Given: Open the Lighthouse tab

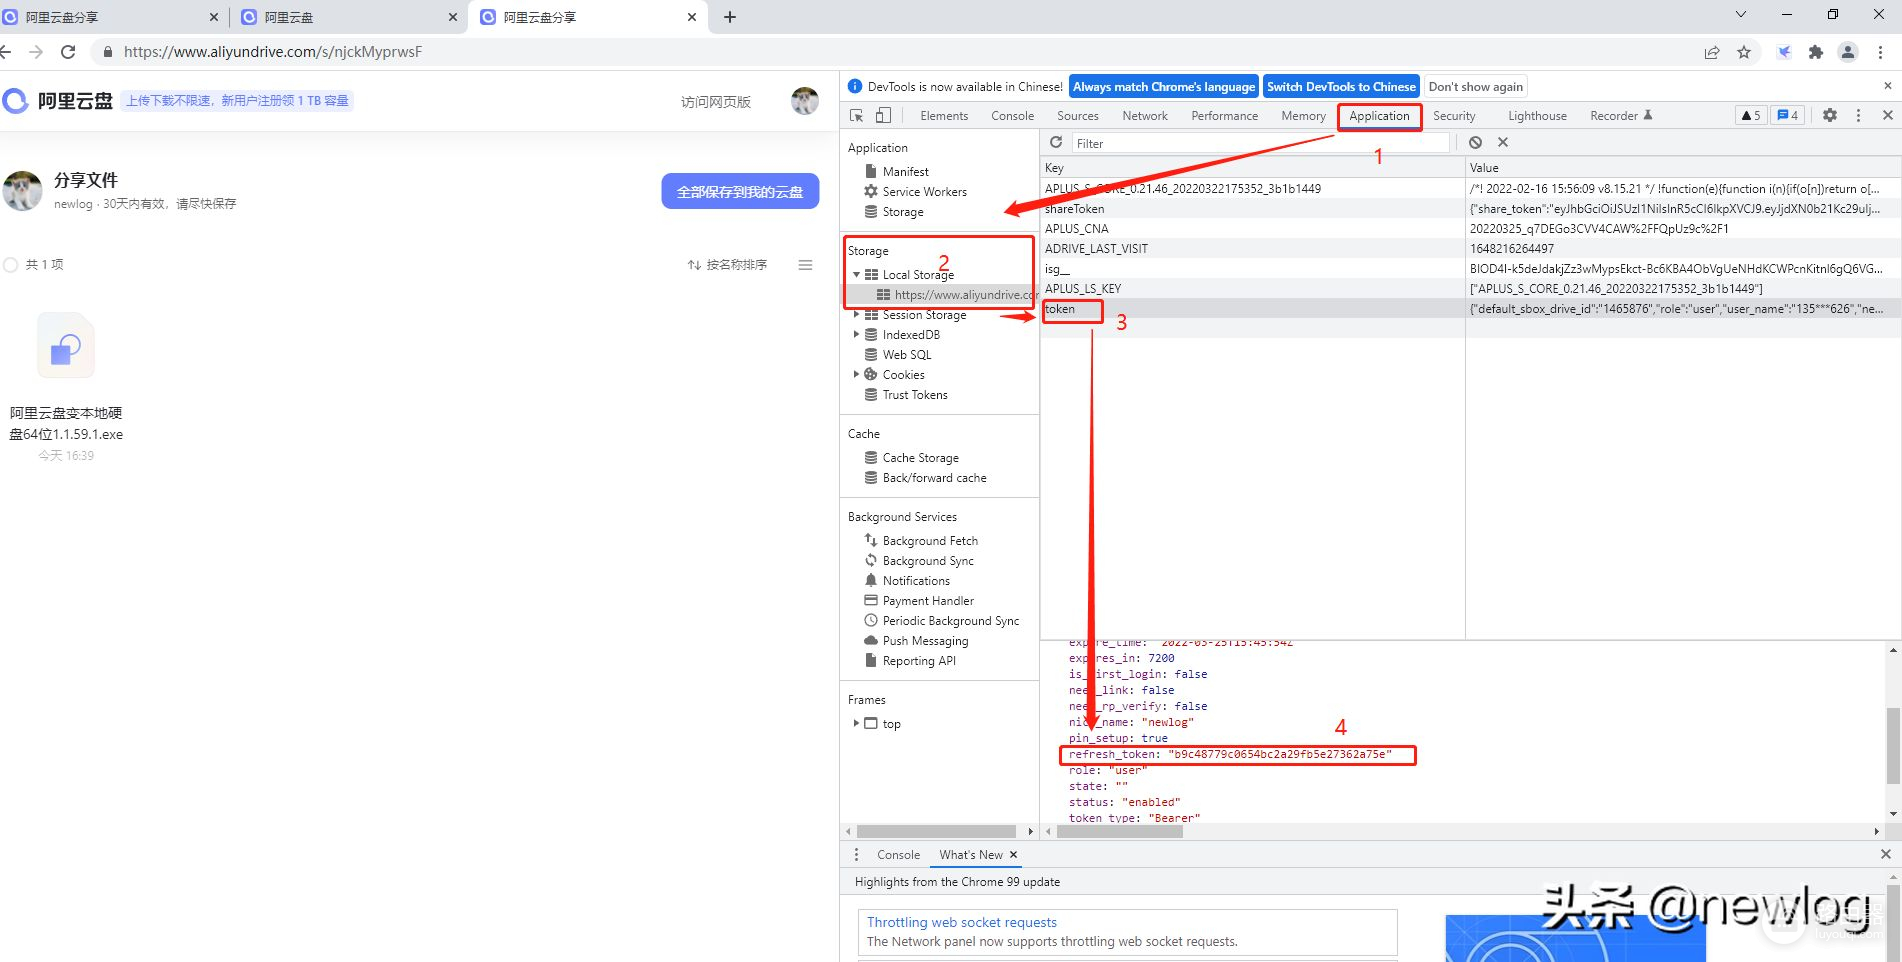Looking at the screenshot, I should (1537, 116).
